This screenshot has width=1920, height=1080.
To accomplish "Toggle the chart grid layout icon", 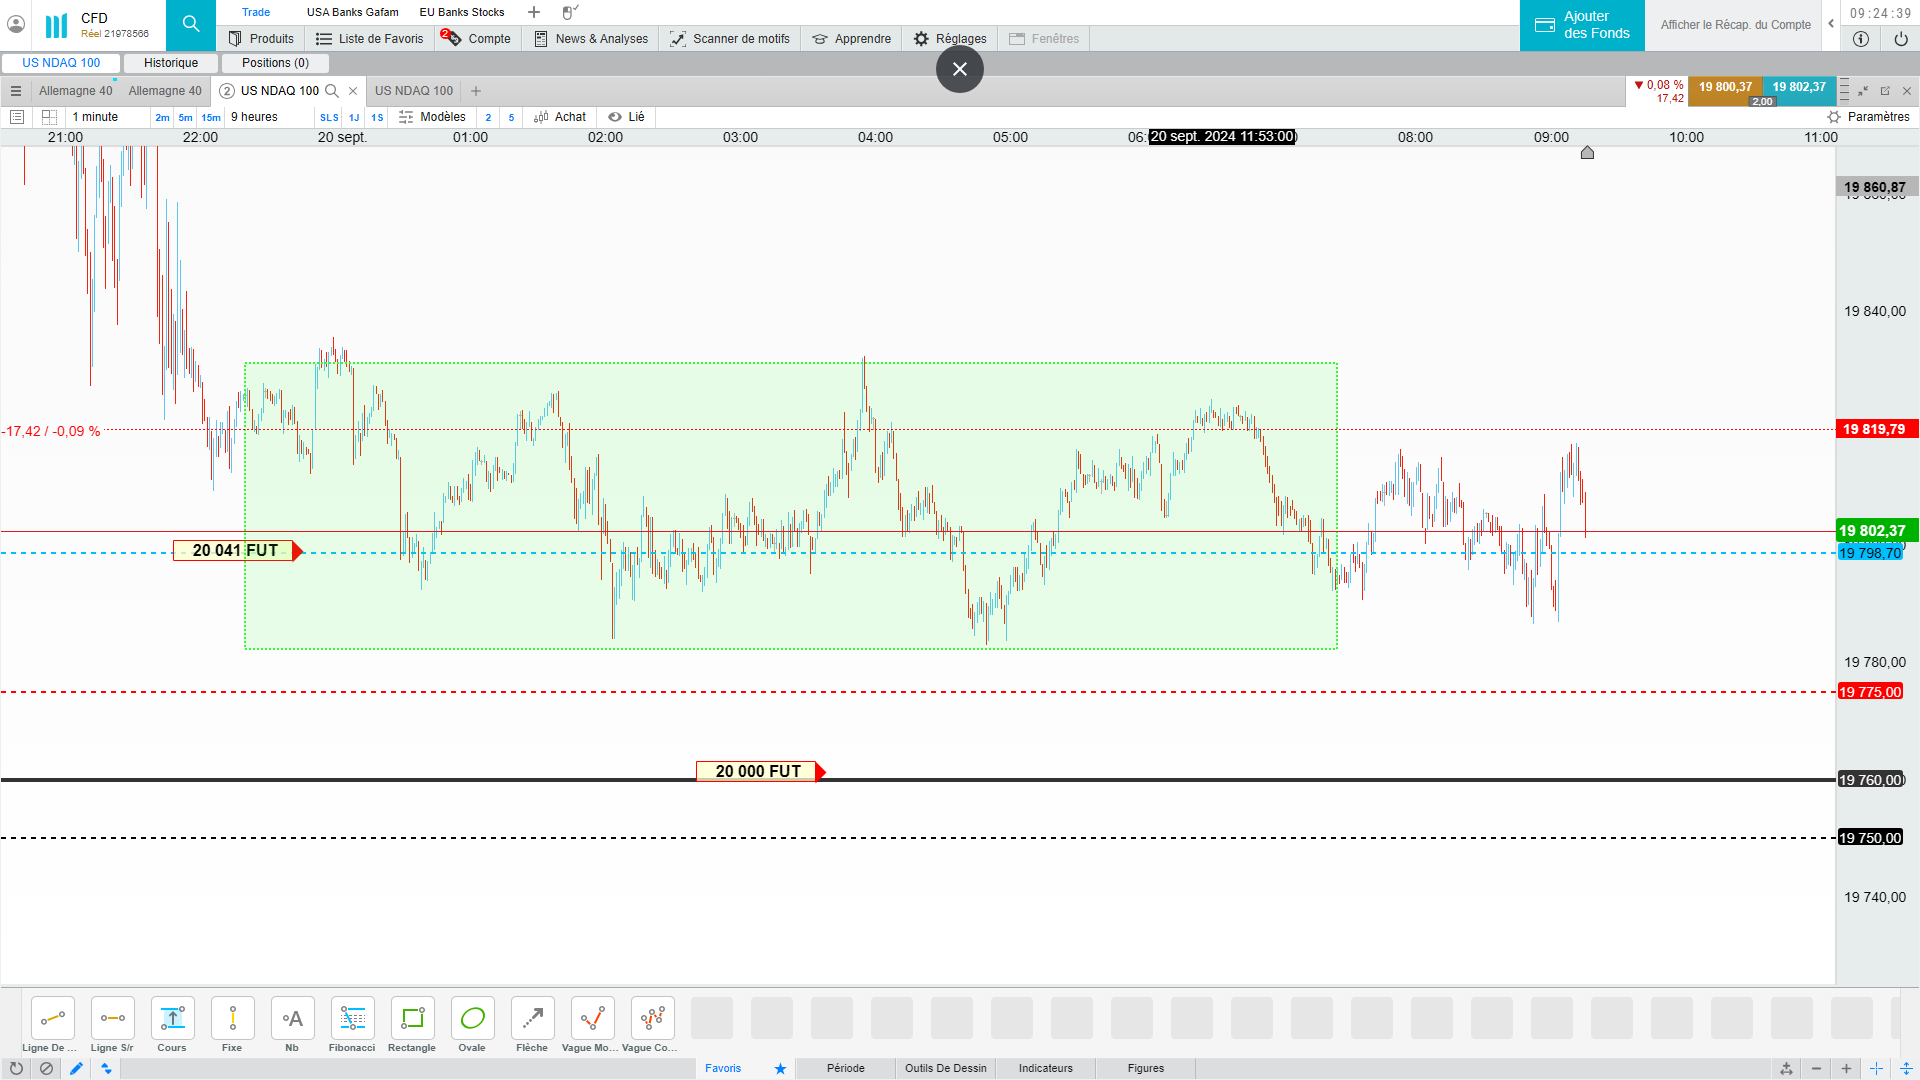I will click(x=49, y=117).
